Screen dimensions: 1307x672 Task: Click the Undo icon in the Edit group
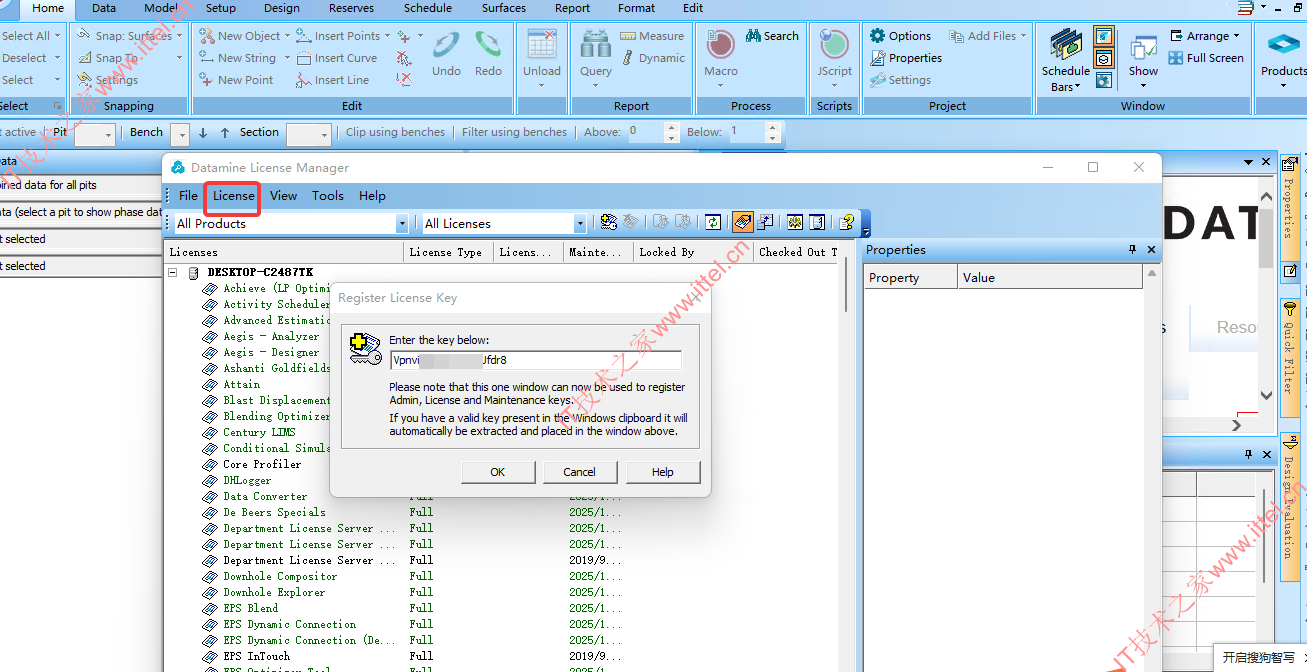click(x=446, y=46)
